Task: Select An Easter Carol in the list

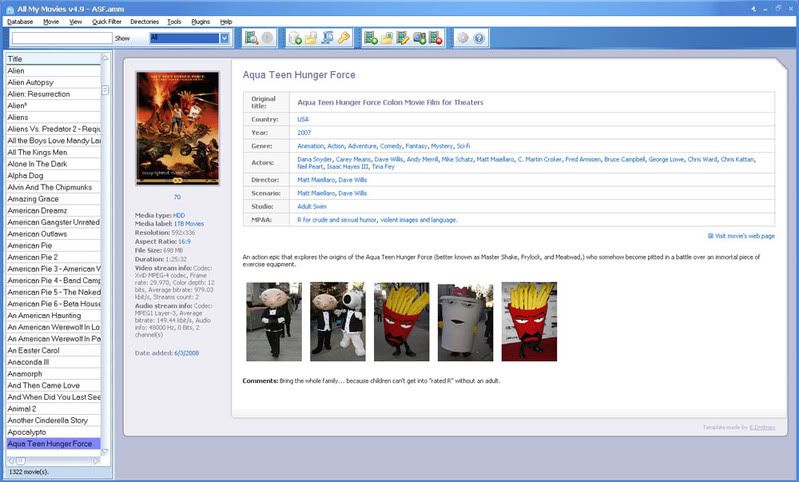Action: point(53,350)
